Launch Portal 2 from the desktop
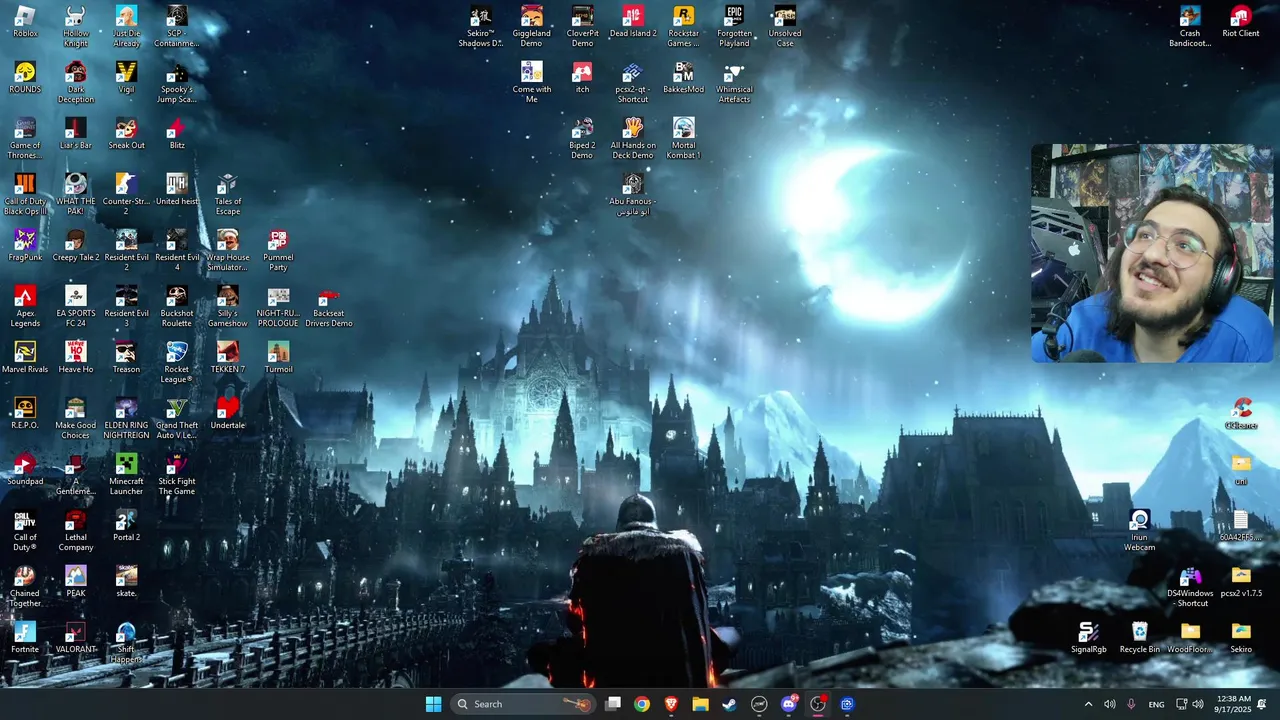Viewport: 1280px width, 720px height. pos(126,526)
